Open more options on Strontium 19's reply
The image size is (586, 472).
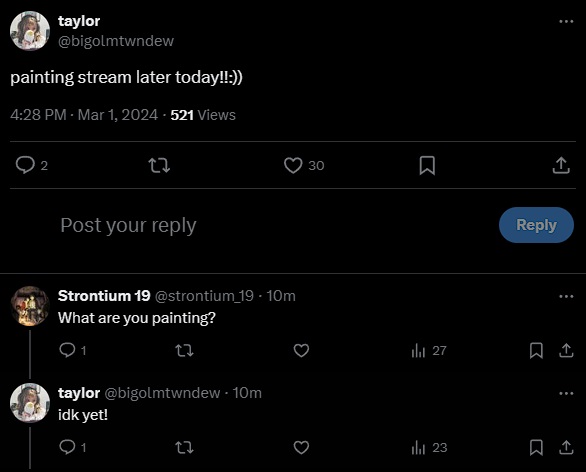(x=566, y=297)
